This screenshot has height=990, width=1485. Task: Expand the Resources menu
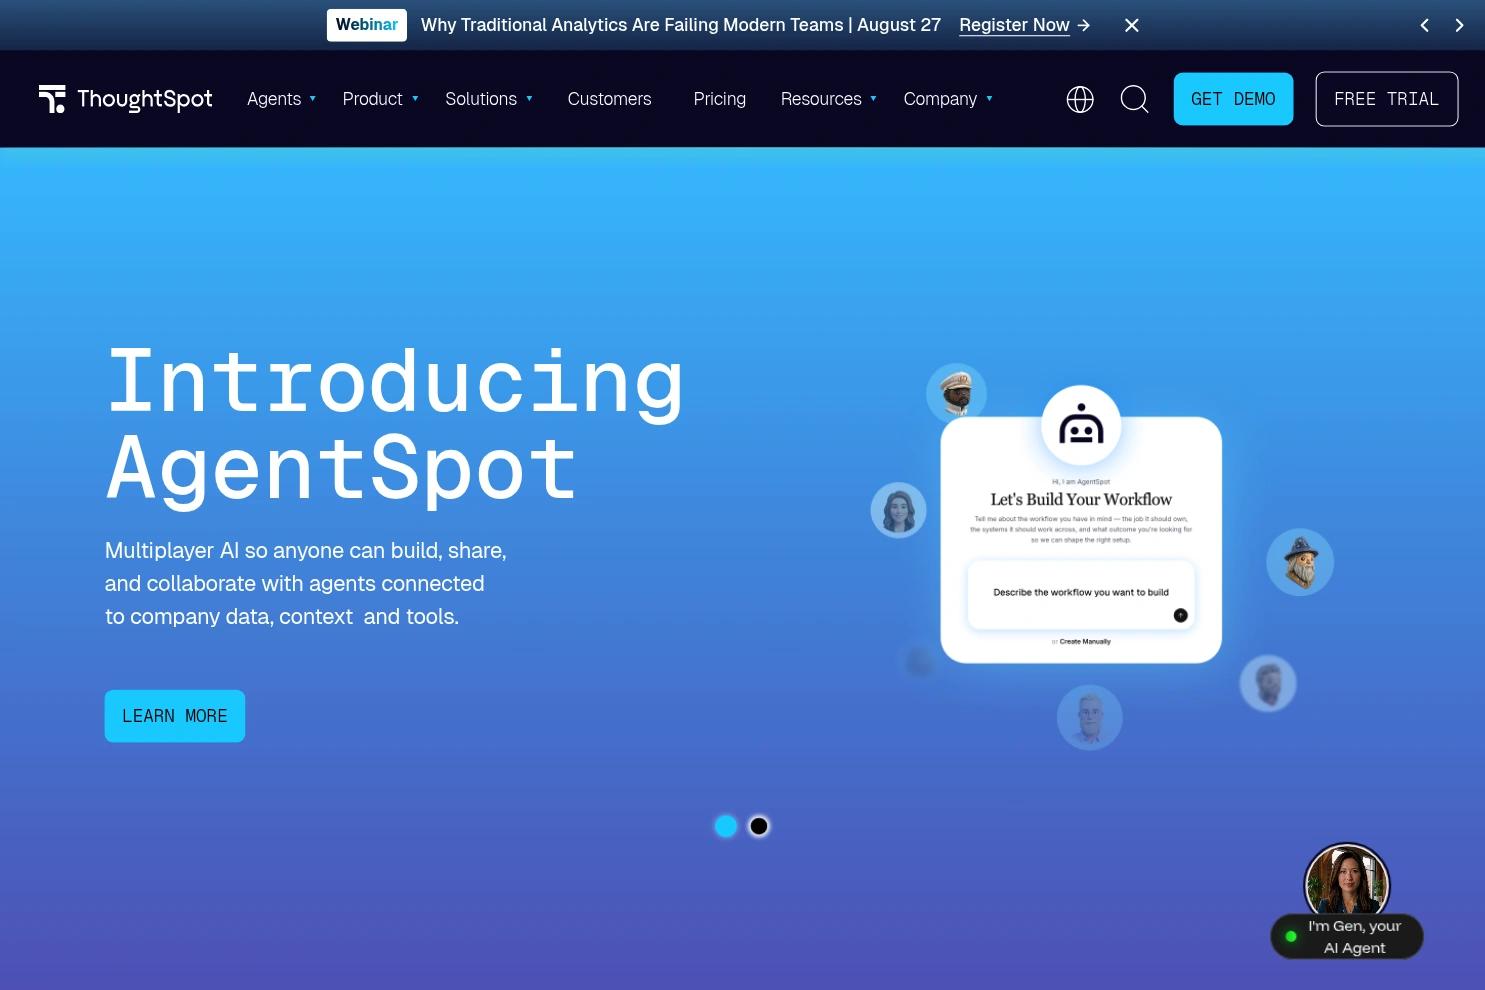(829, 99)
